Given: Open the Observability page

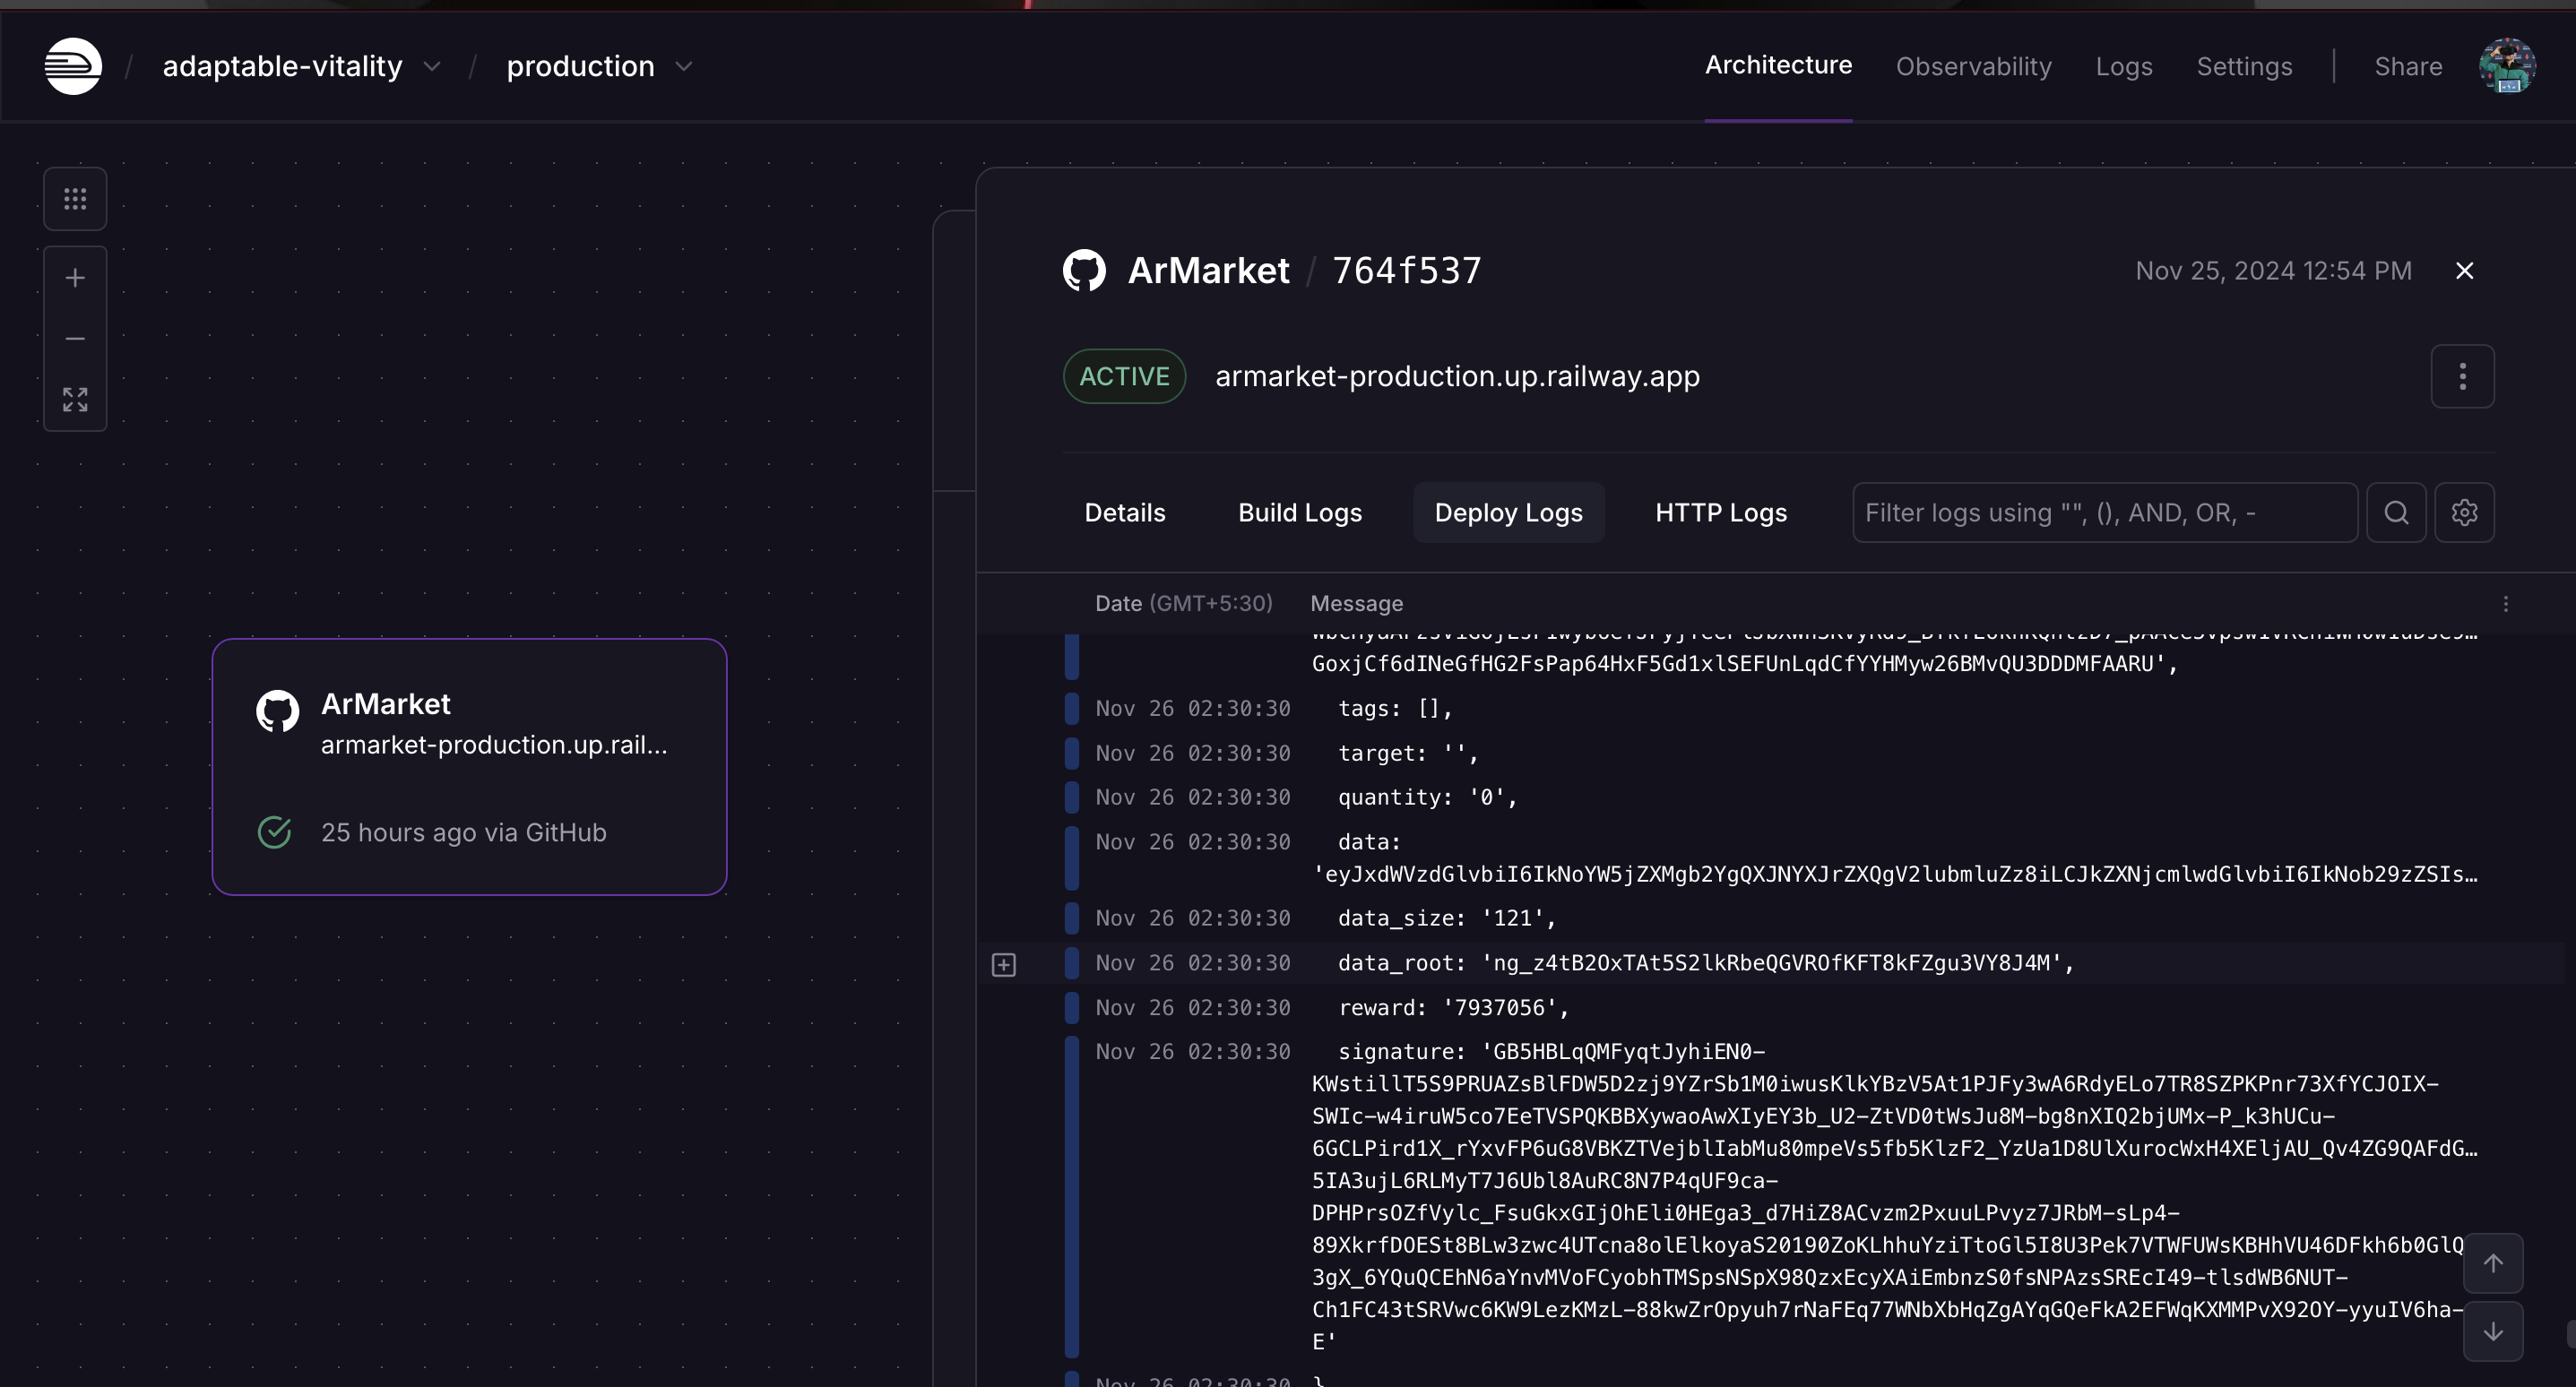Looking at the screenshot, I should pyautogui.click(x=1973, y=67).
